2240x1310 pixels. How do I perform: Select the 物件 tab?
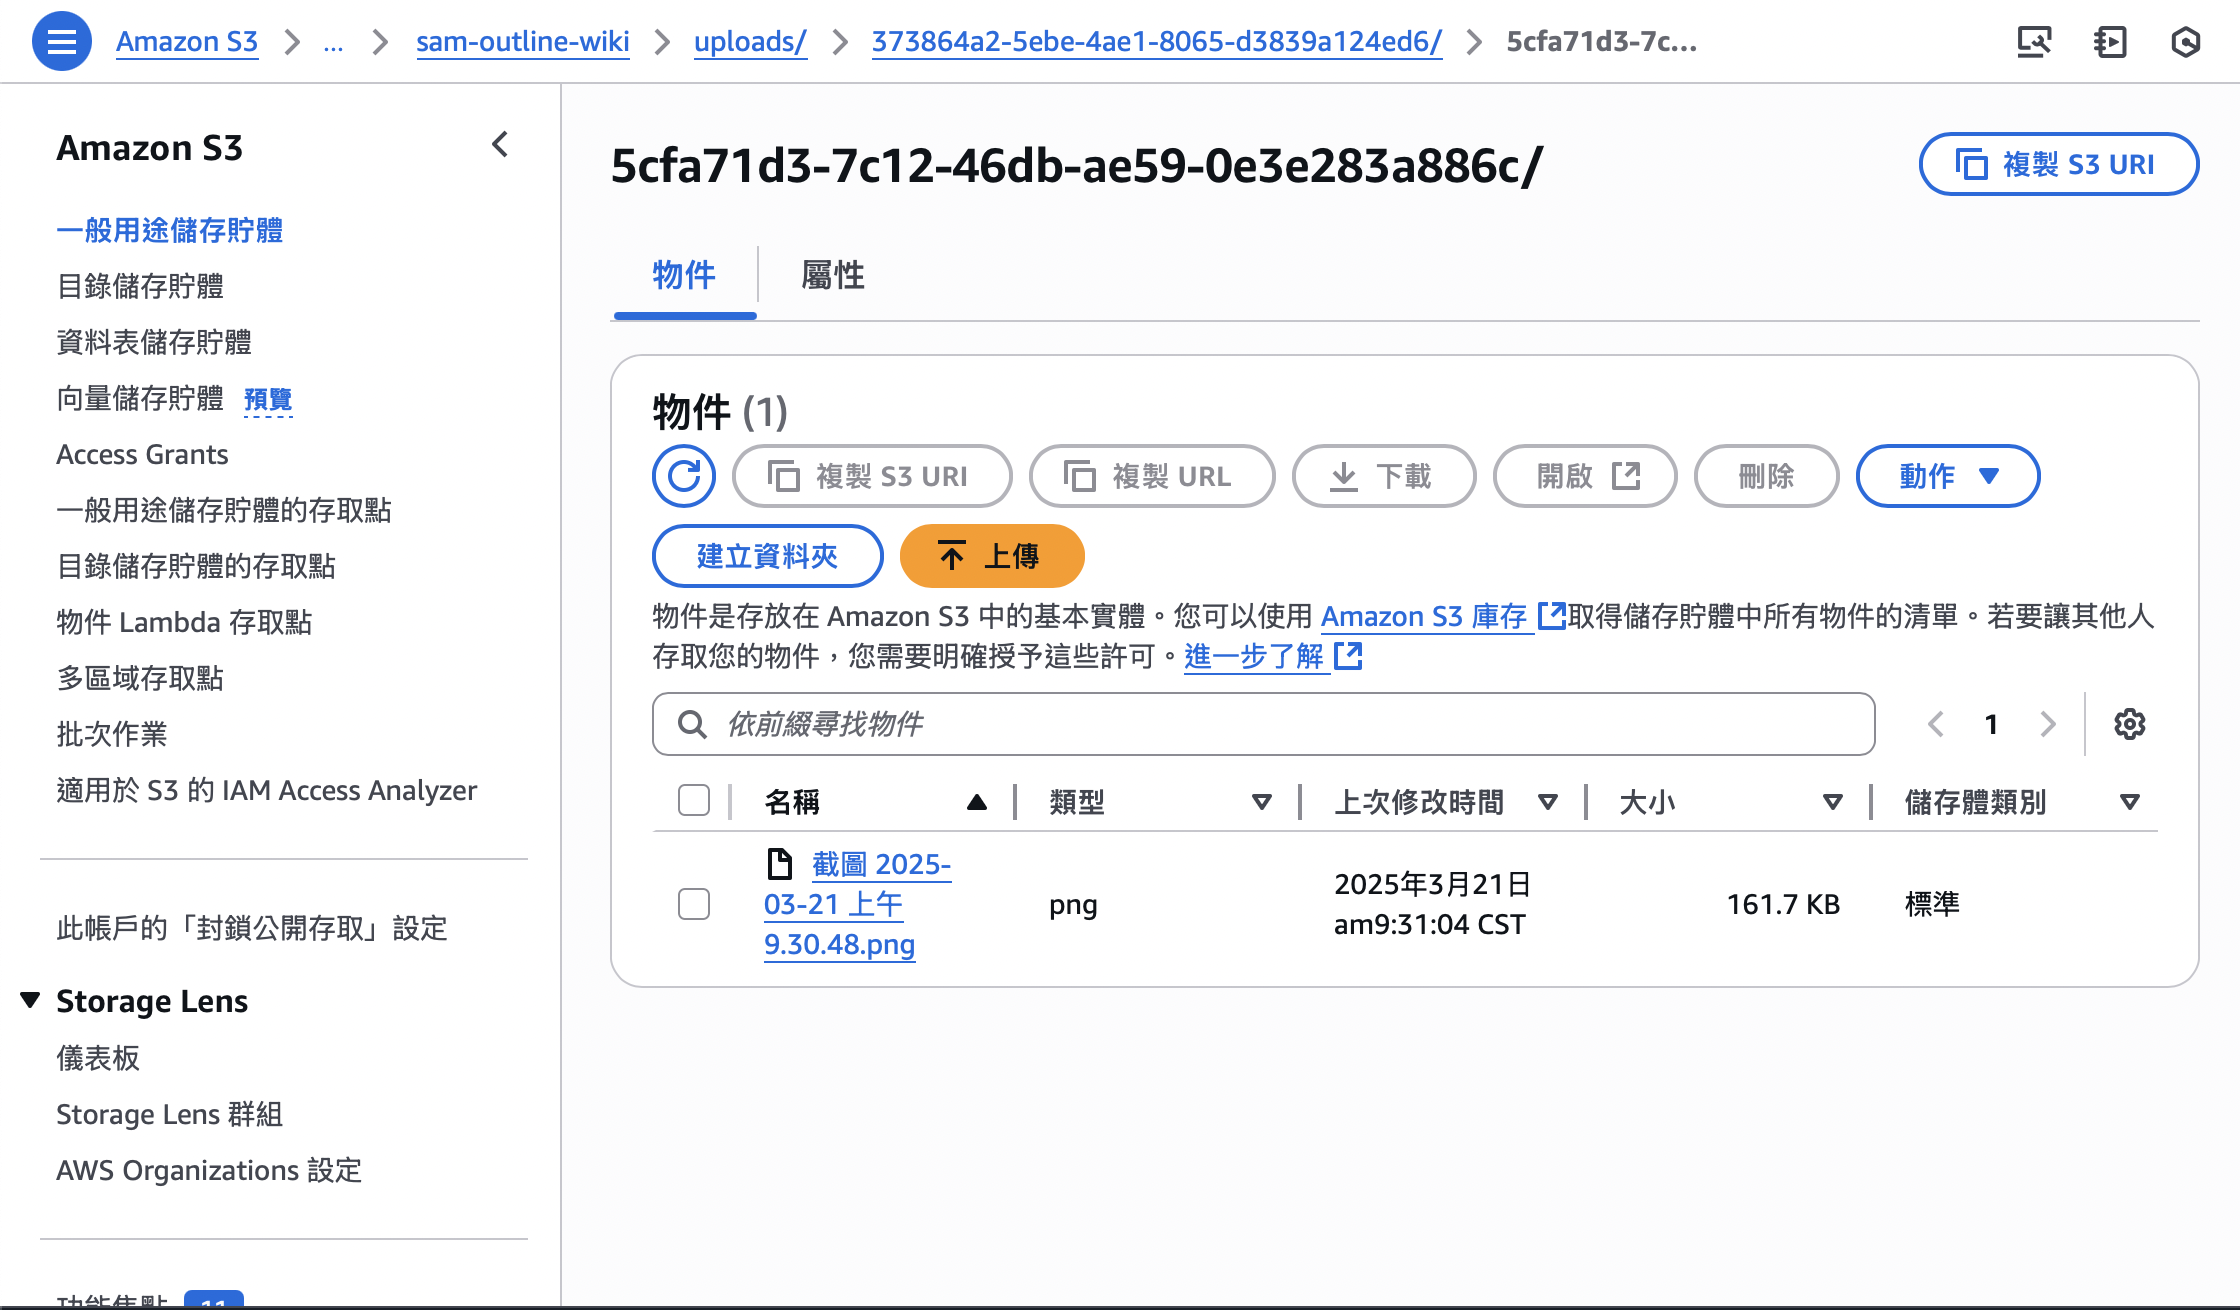pyautogui.click(x=684, y=275)
